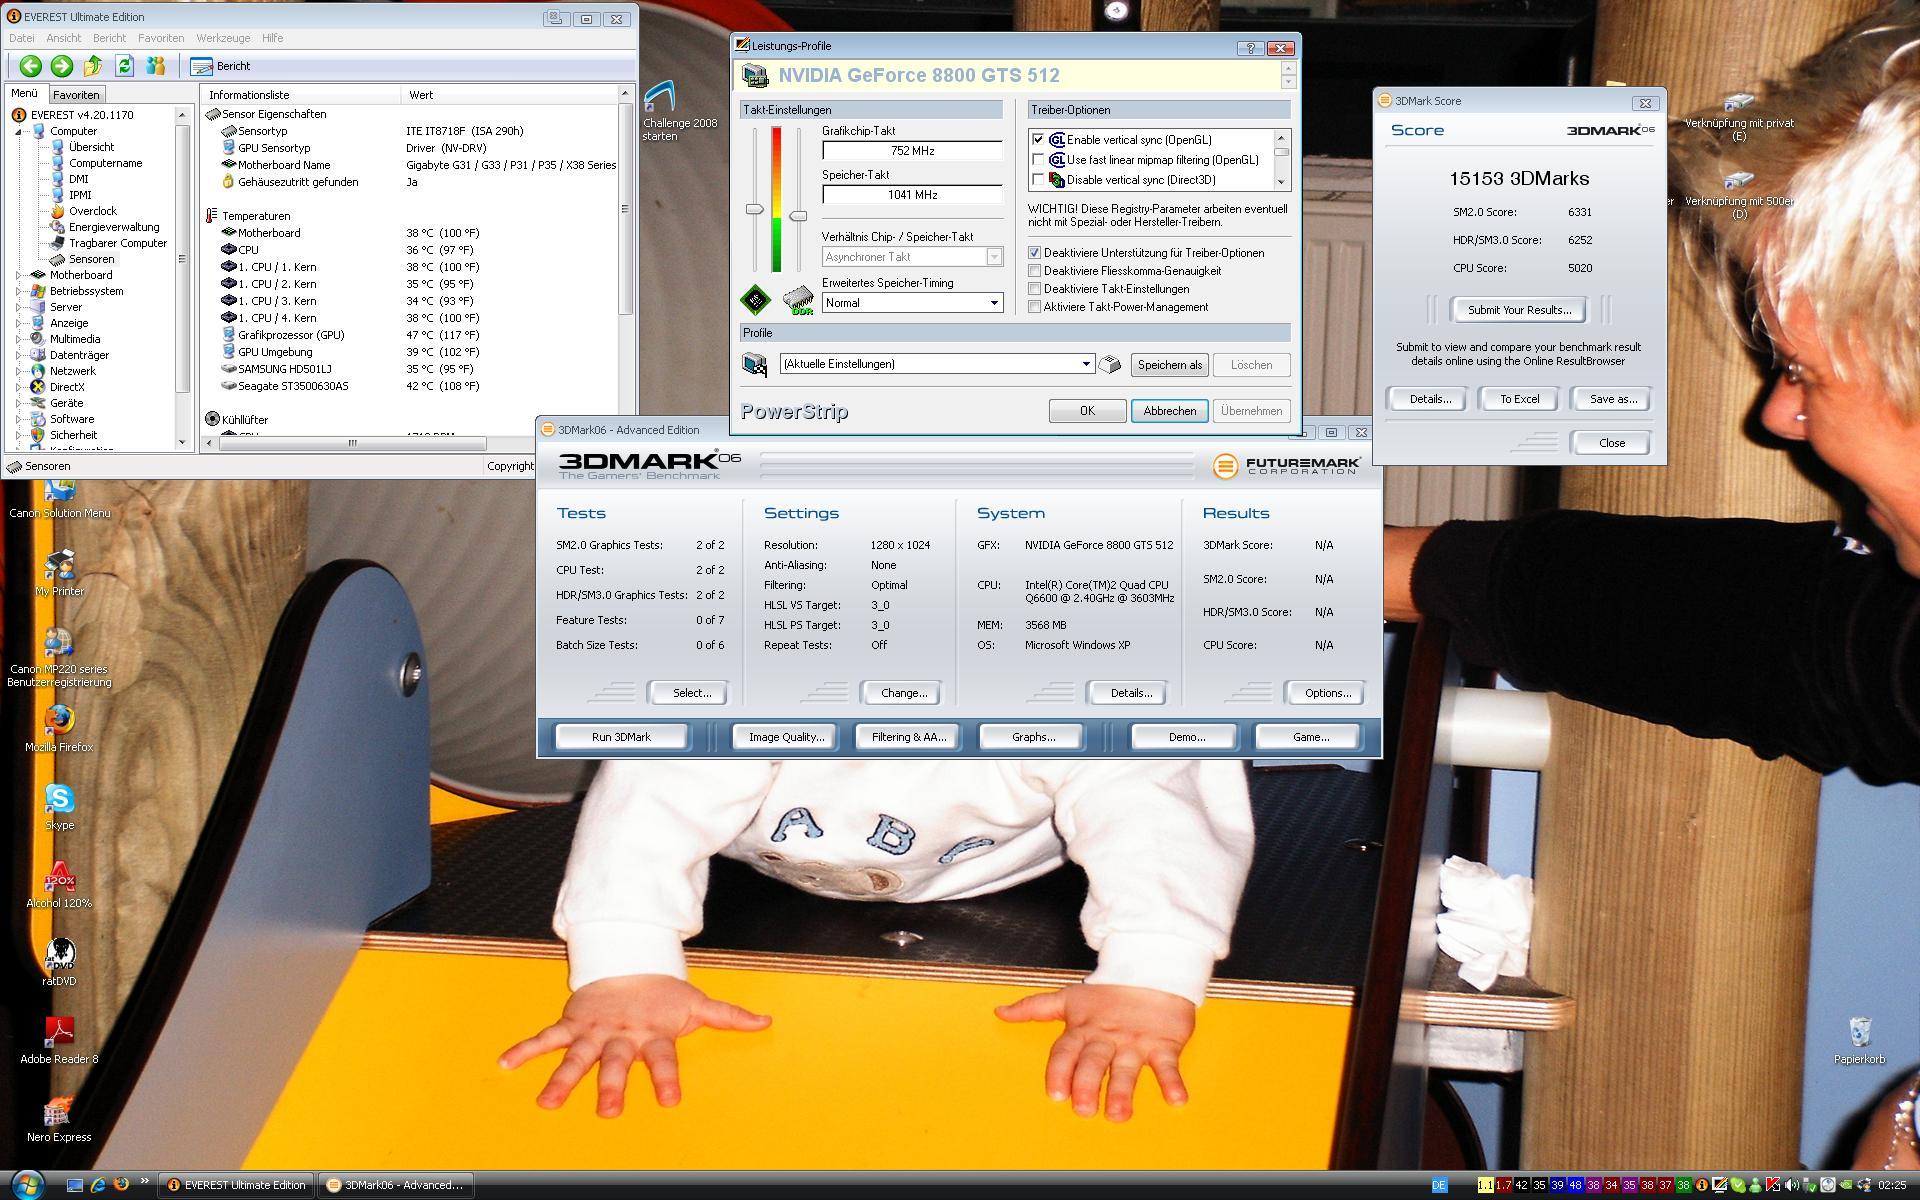Viewport: 1920px width, 1200px height.
Task: Check Aktiviere Takt-Power-Management
Action: click(1035, 307)
